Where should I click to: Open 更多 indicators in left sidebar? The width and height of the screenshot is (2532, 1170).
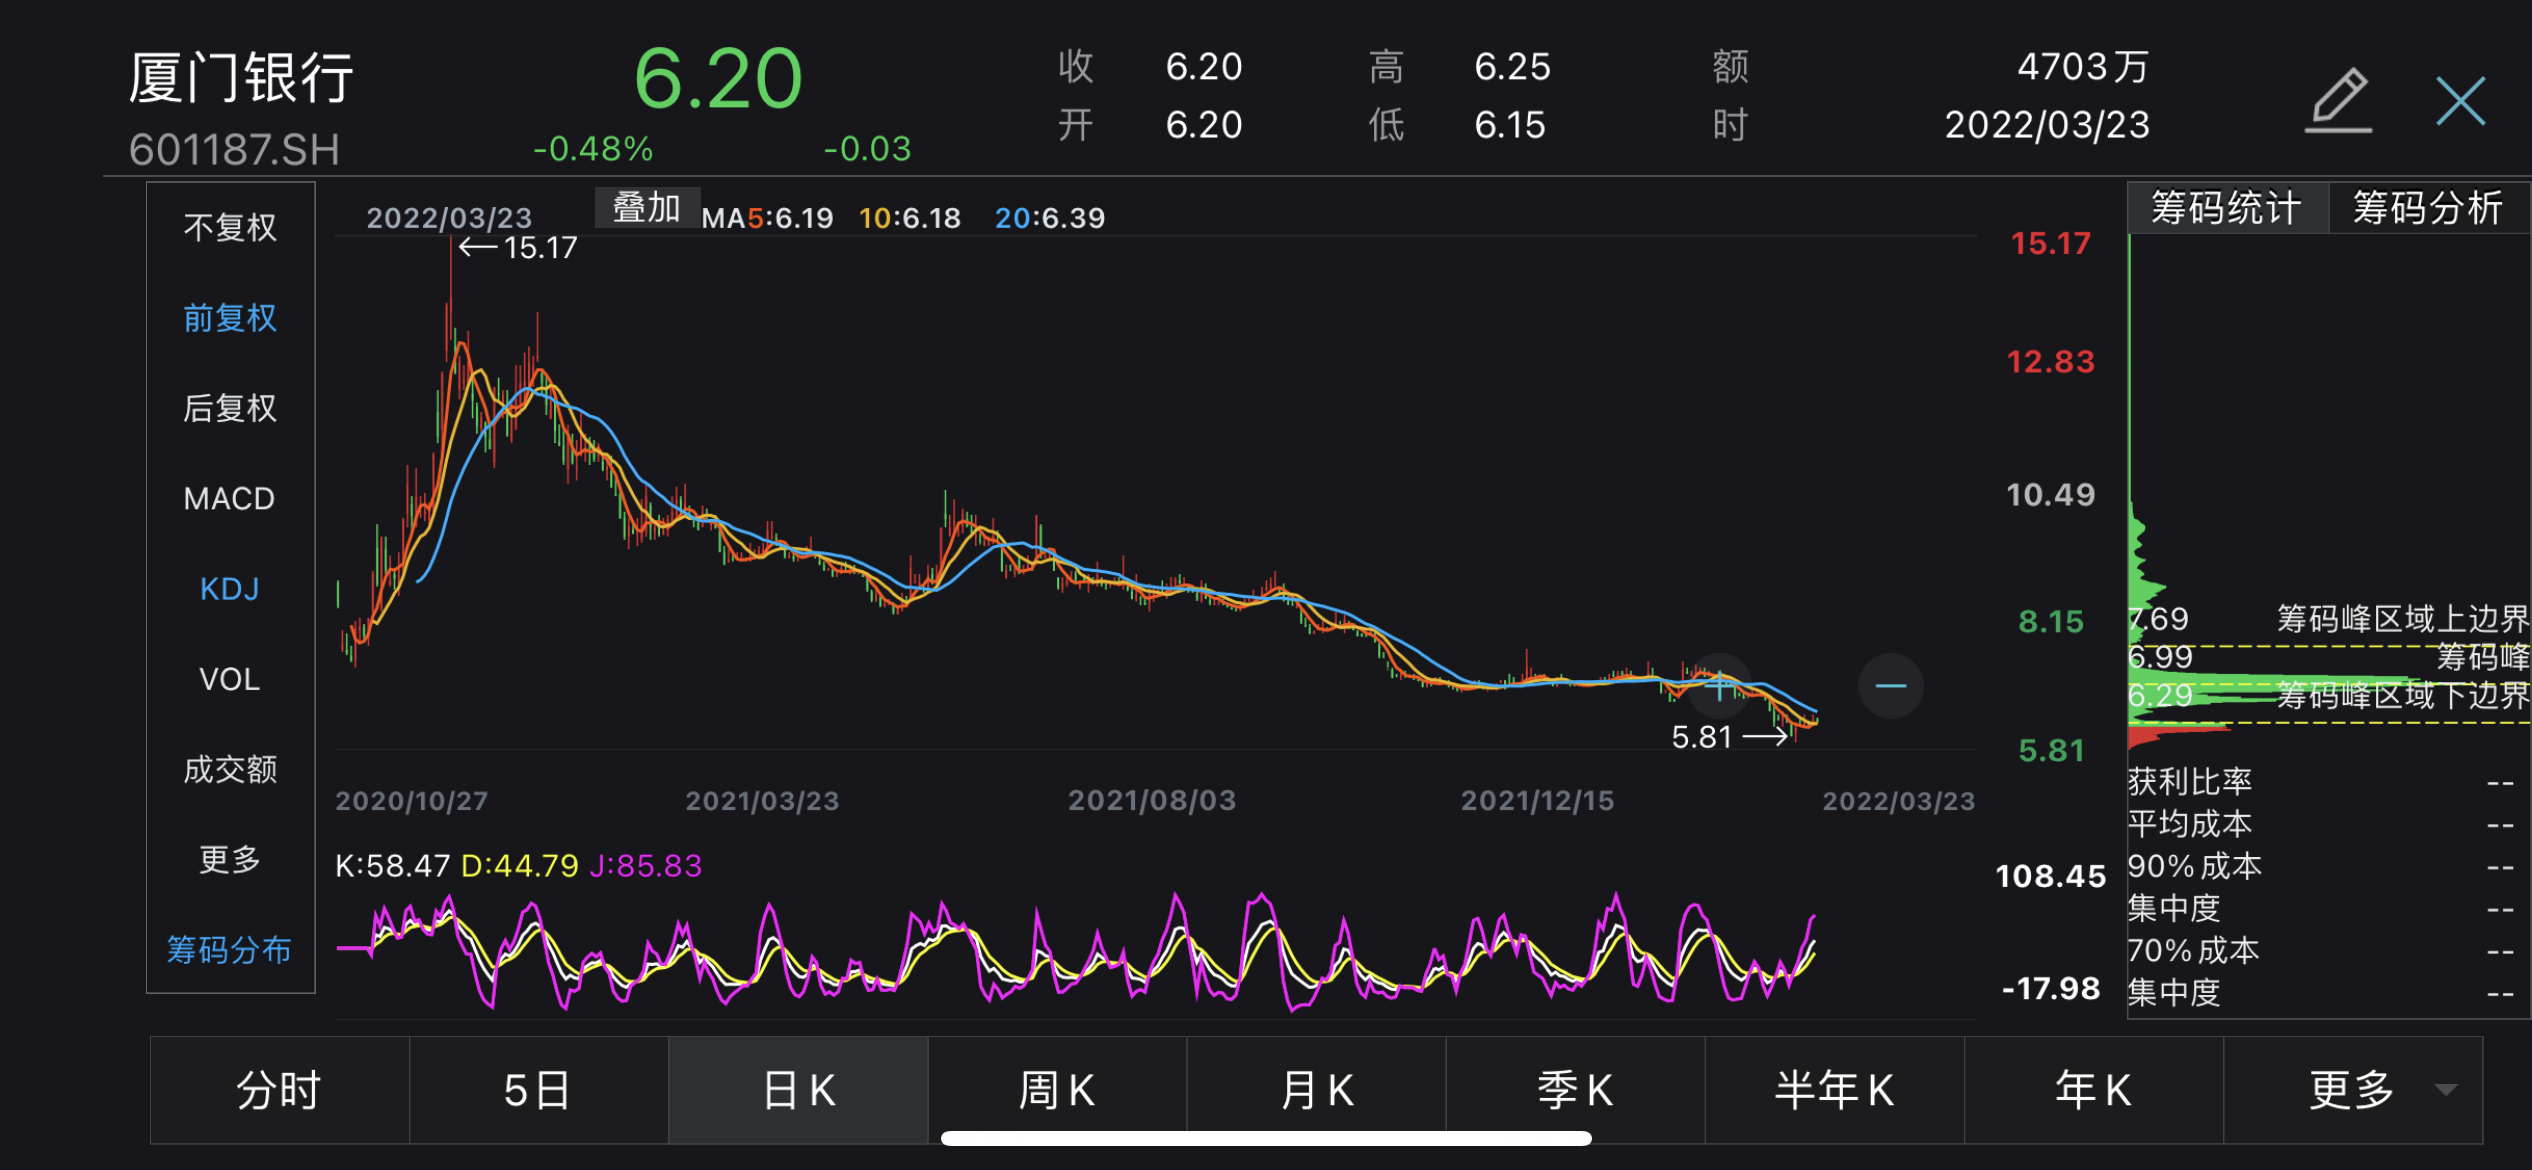pos(230,859)
